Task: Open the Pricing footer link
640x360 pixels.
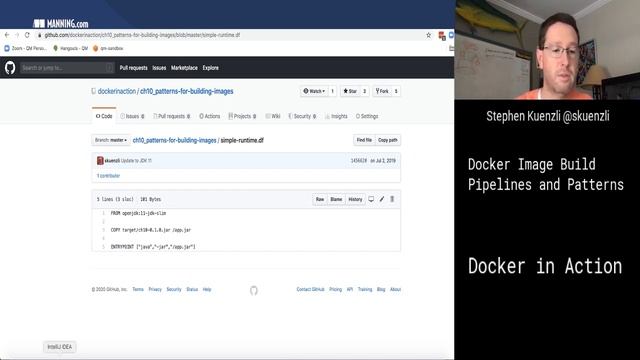Action: (x=336, y=289)
